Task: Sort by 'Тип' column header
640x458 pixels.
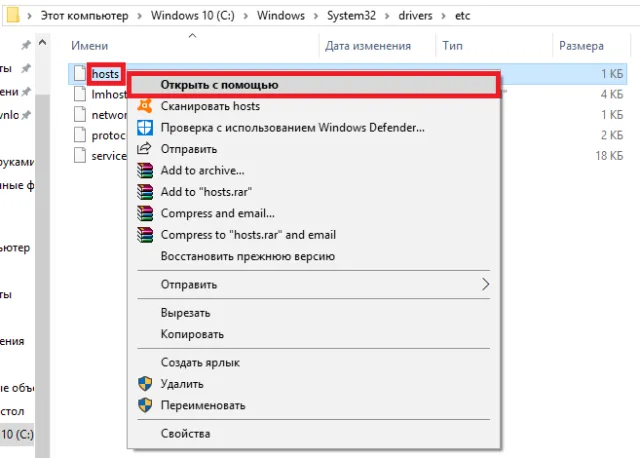Action: (x=452, y=45)
